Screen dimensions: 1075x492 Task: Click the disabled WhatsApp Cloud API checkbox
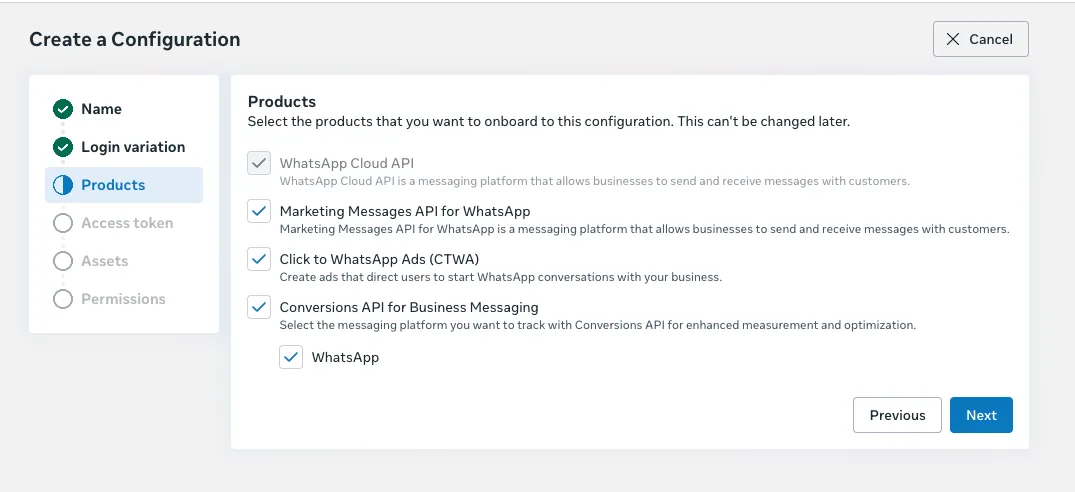(x=259, y=164)
